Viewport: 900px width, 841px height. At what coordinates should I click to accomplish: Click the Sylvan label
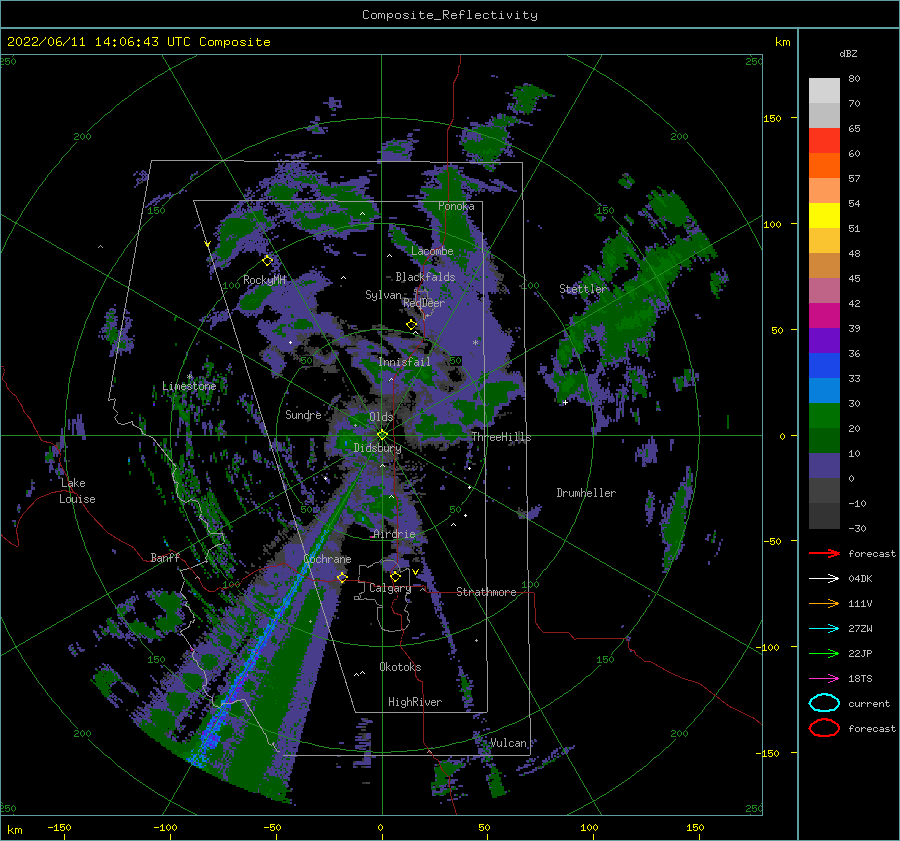(383, 295)
